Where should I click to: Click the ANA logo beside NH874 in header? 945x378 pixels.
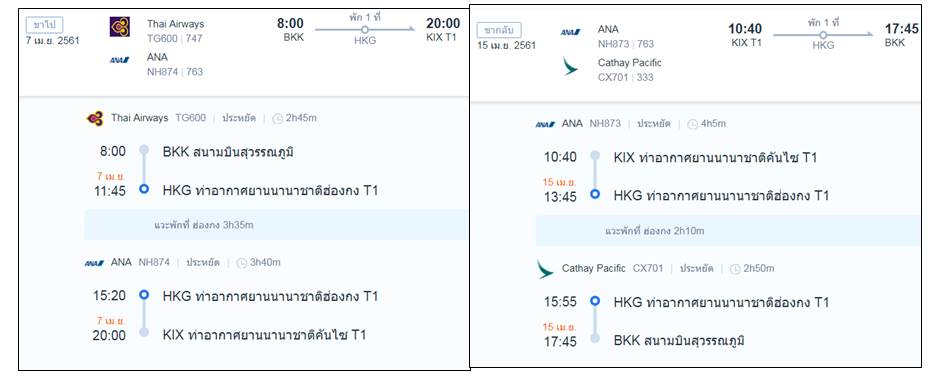(119, 60)
